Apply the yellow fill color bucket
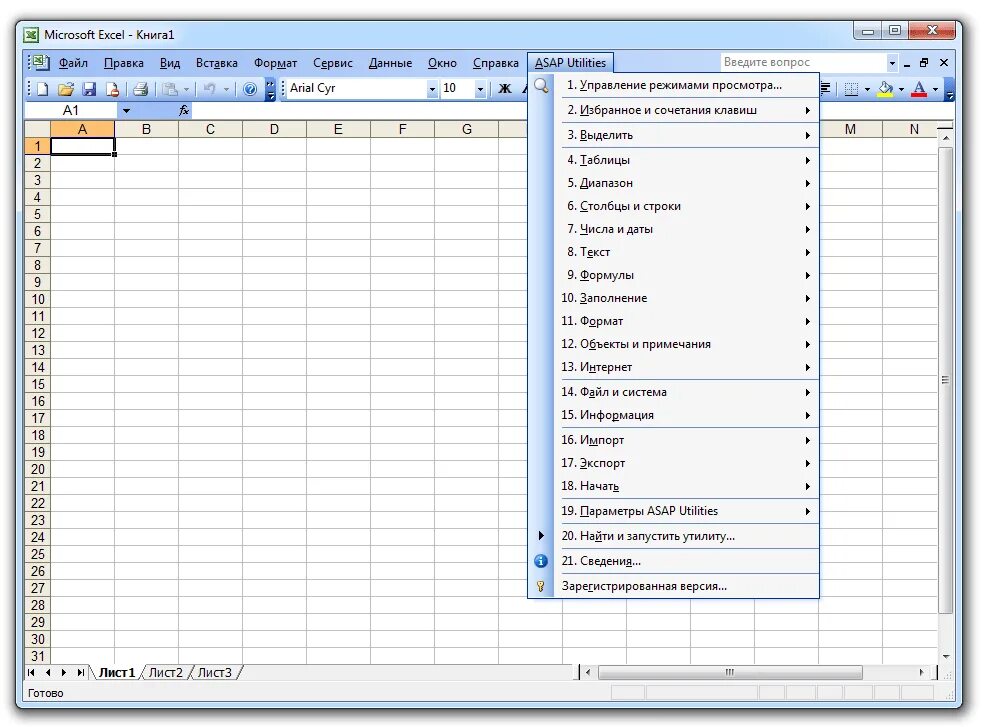The image size is (984, 727). 885,89
